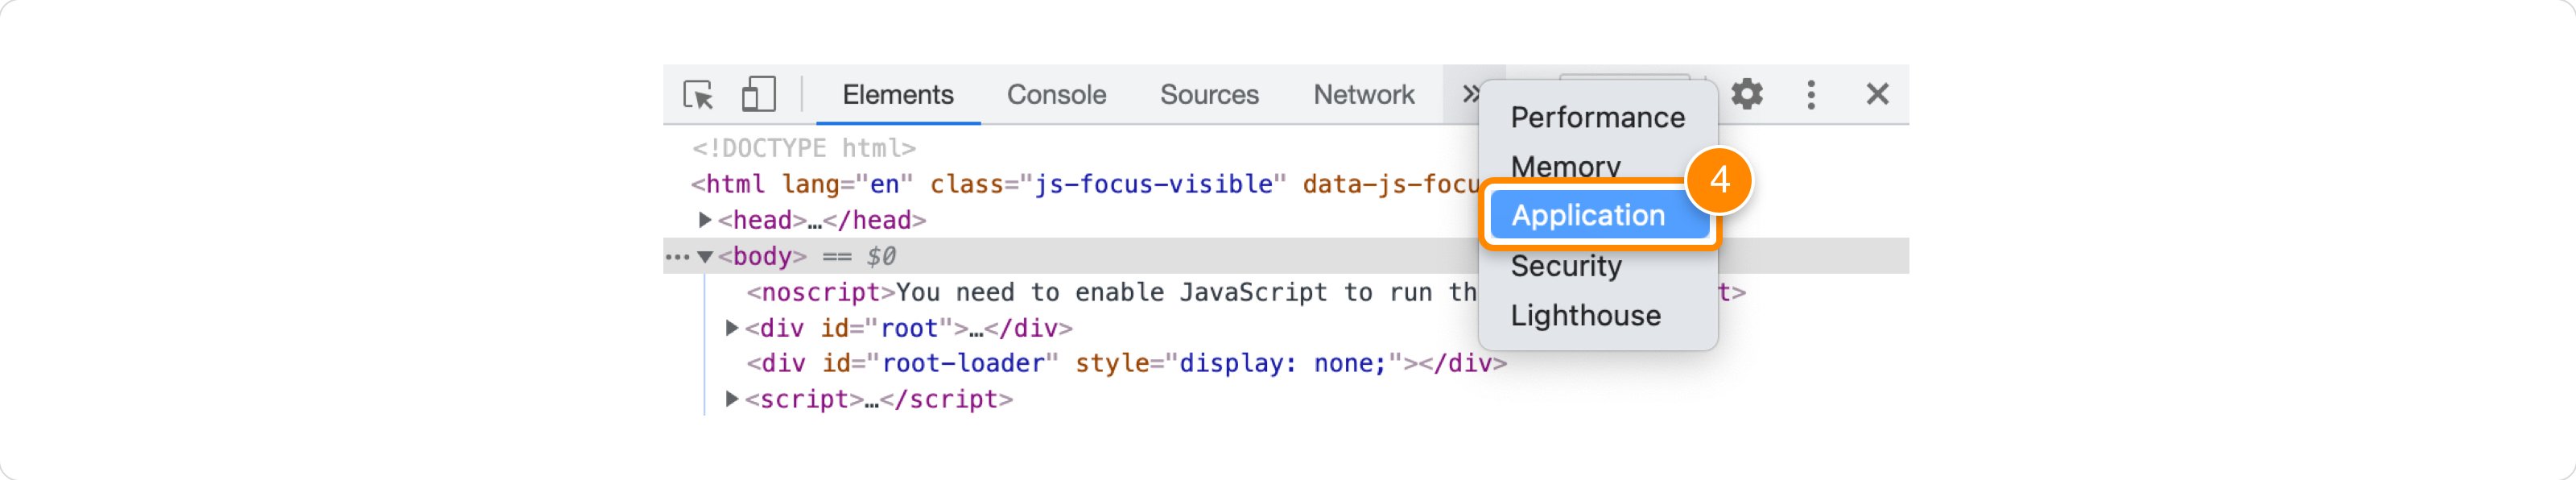Expand the div id root node
Image resolution: width=2576 pixels, height=480 pixels.
pos(732,328)
